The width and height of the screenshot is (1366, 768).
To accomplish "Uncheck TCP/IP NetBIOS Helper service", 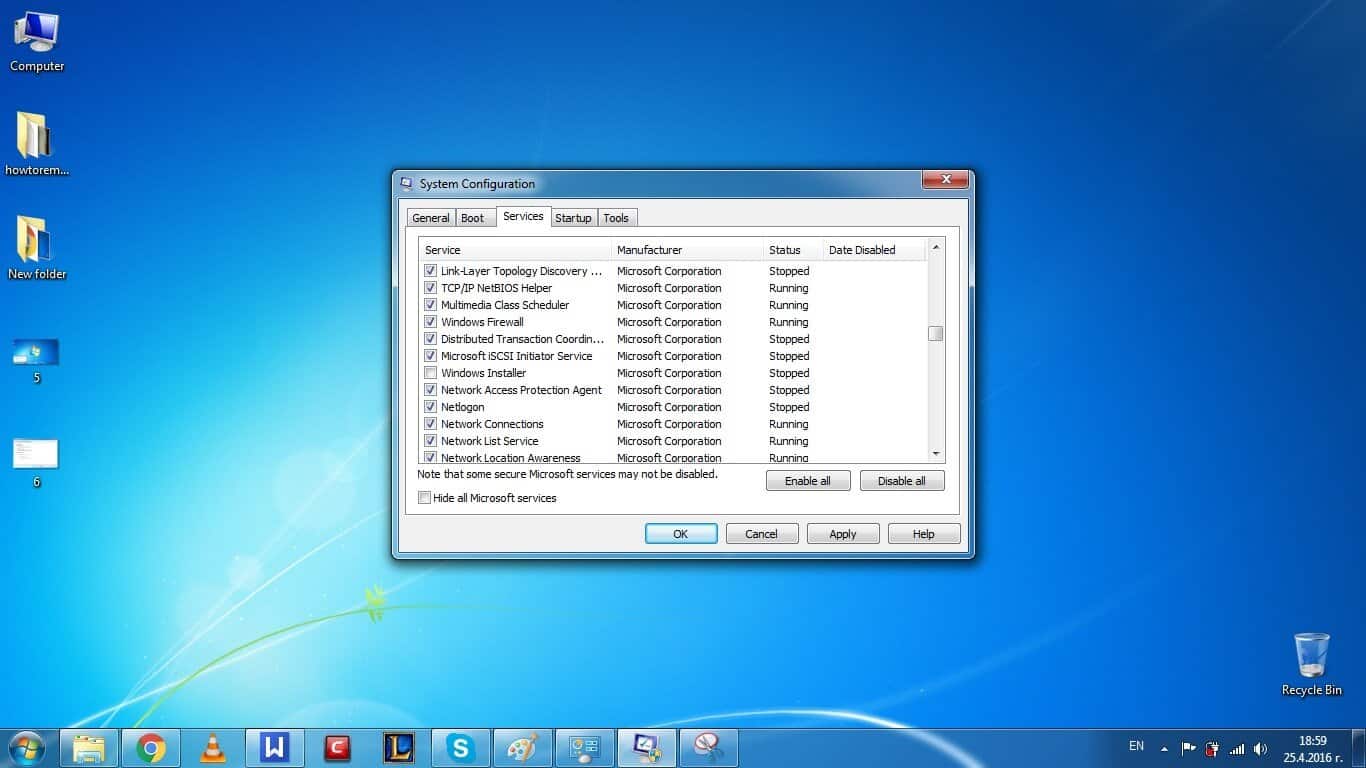I will point(431,288).
